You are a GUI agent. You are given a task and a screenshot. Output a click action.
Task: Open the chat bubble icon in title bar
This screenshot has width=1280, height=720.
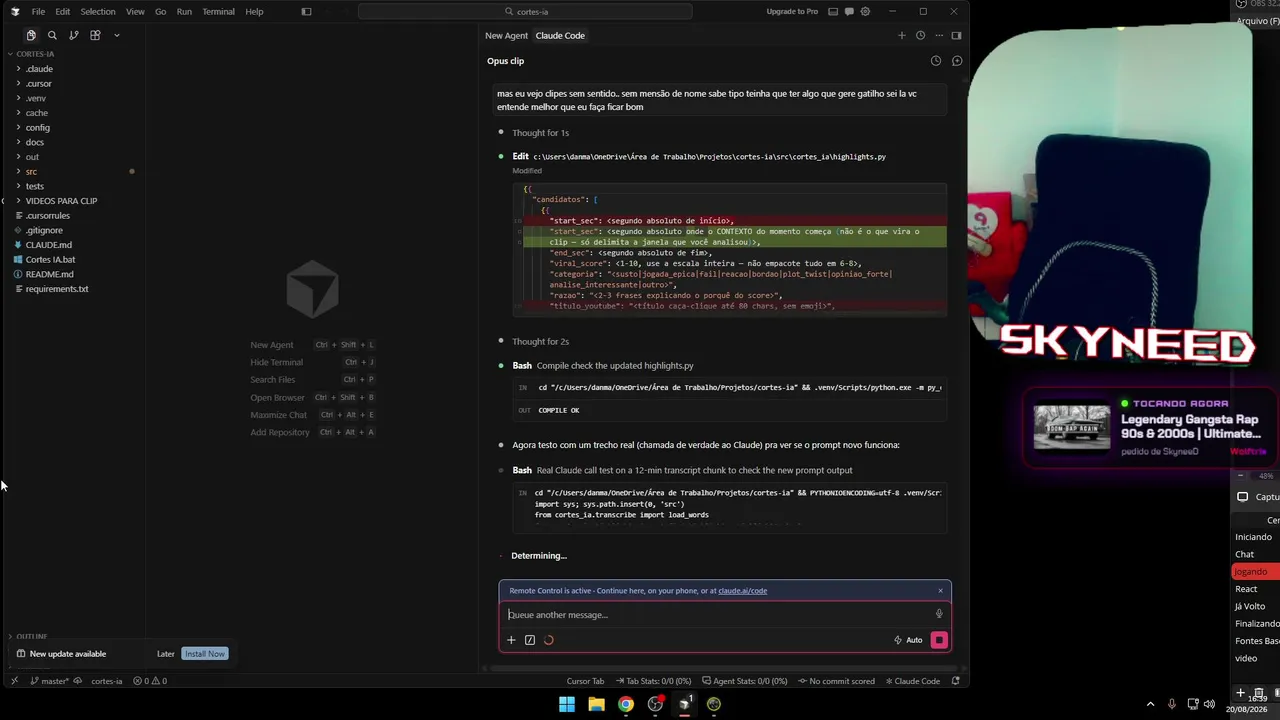click(x=849, y=12)
